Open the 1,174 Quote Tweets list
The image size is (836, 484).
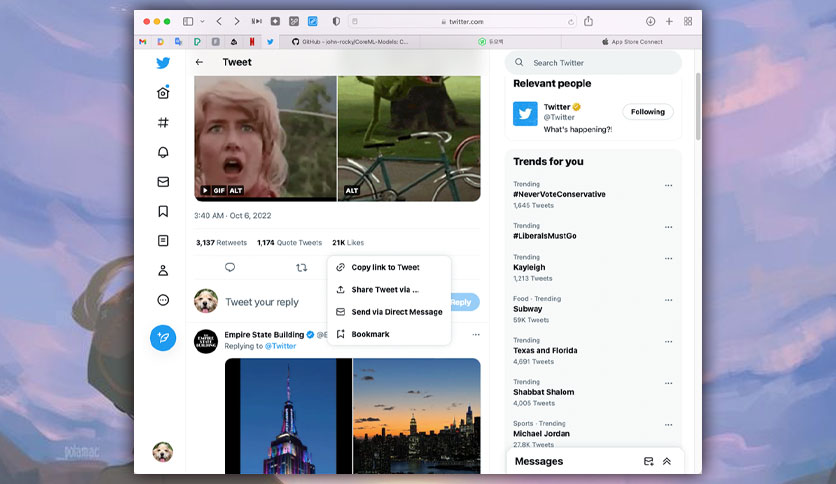[290, 243]
